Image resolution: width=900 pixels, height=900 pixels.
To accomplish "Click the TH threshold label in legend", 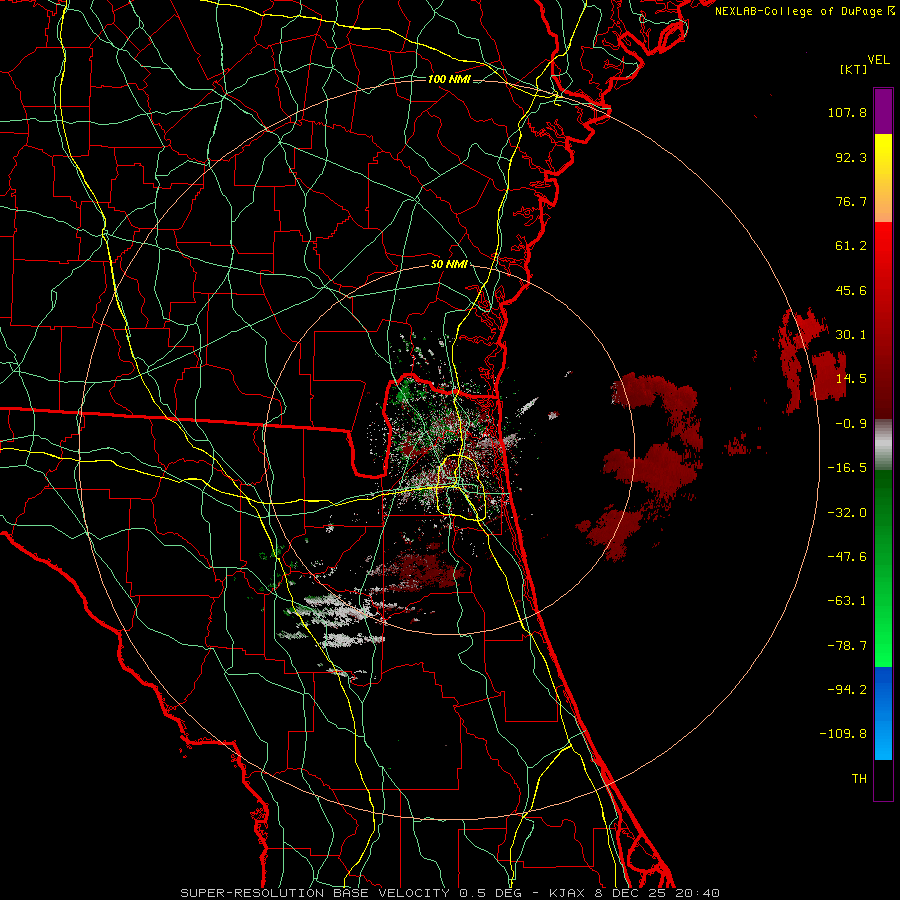I will (x=859, y=779).
